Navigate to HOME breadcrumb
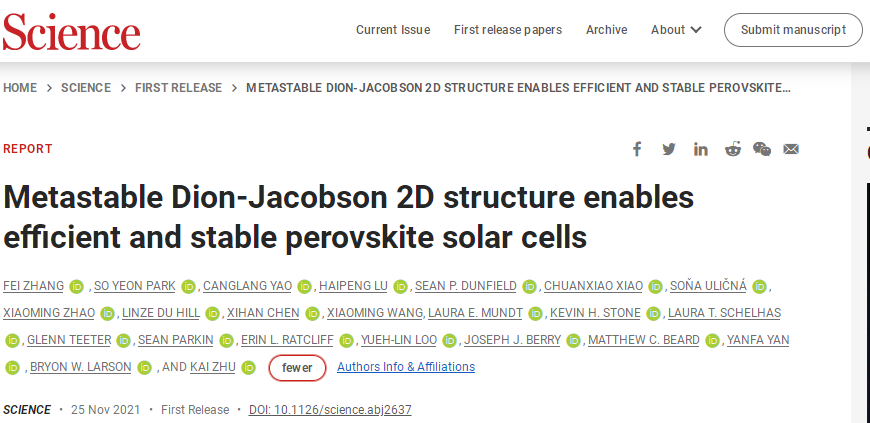 pos(20,88)
